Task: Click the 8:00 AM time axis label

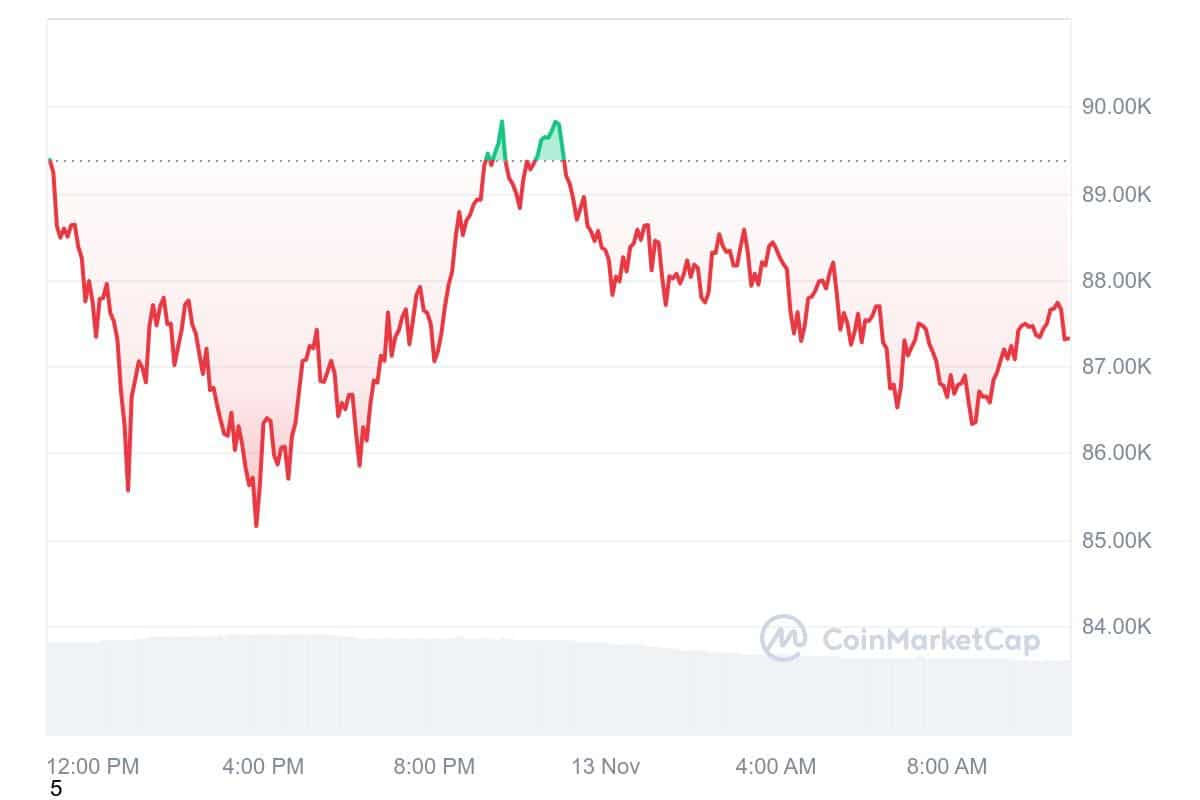Action: pos(946,767)
